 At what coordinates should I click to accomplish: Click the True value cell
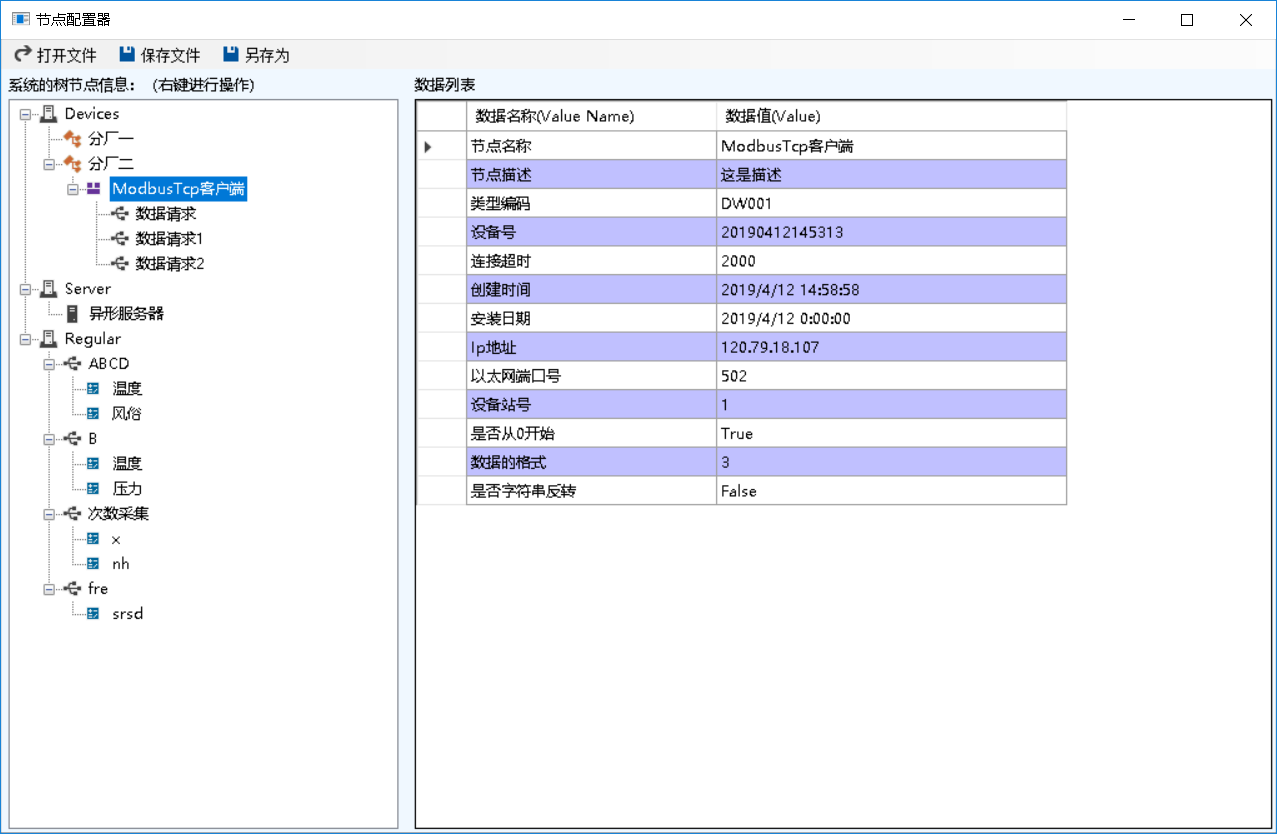(x=891, y=434)
